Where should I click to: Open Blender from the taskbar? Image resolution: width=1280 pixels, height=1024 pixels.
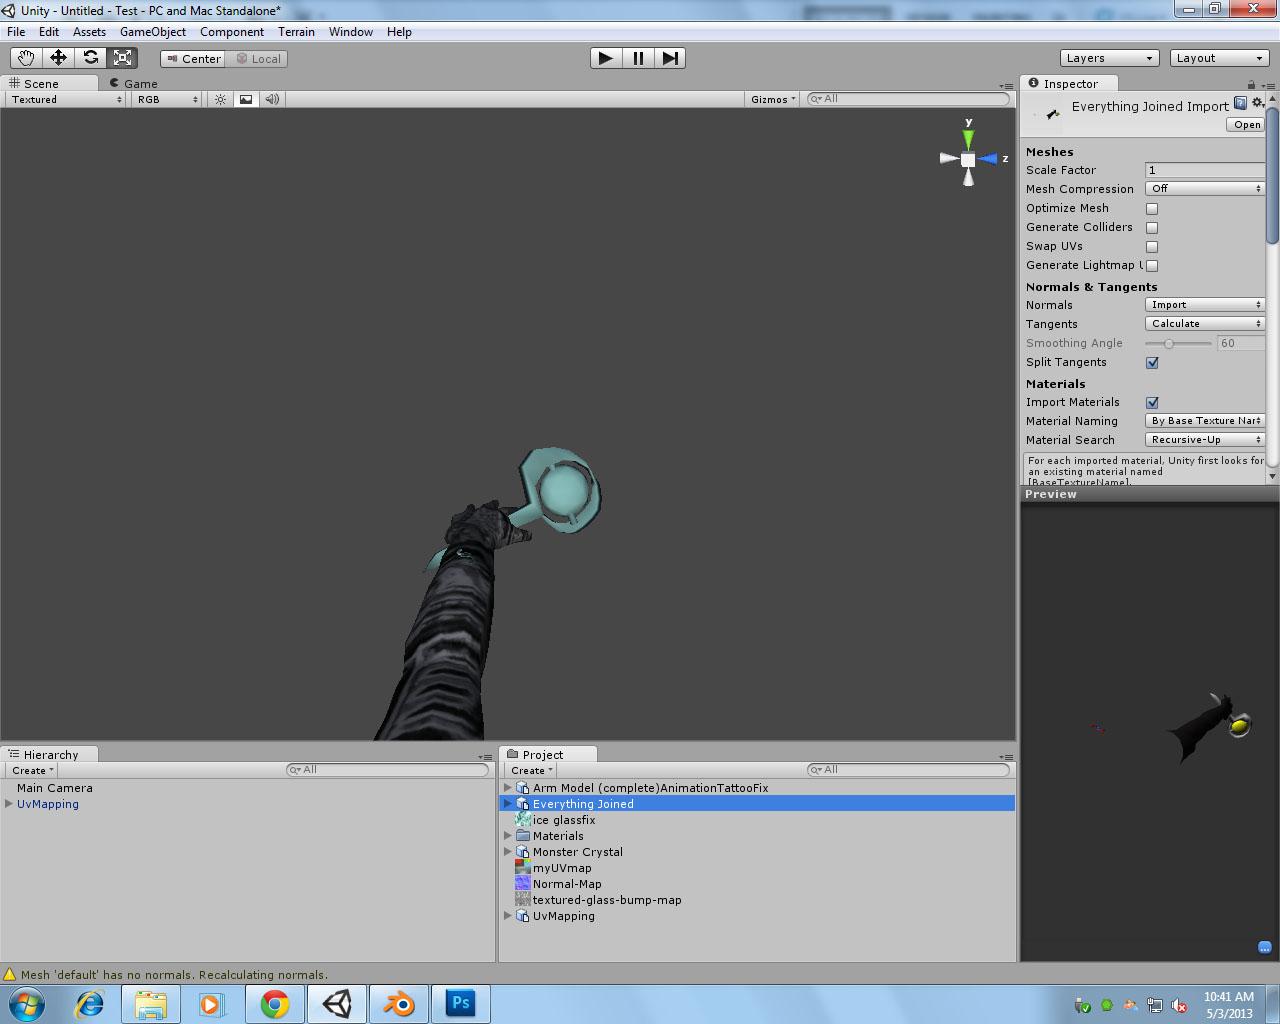coord(399,1004)
